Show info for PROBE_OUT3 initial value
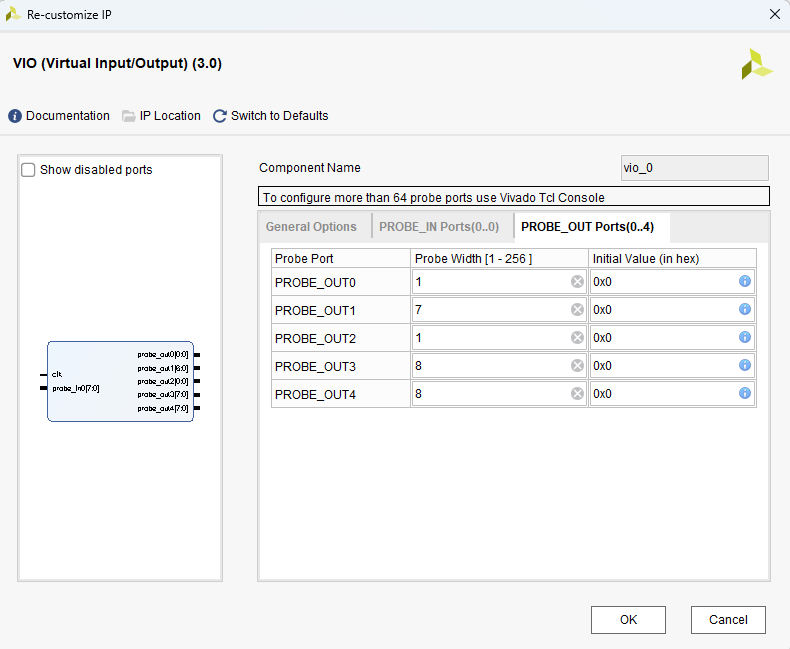The width and height of the screenshot is (790, 649). click(745, 365)
